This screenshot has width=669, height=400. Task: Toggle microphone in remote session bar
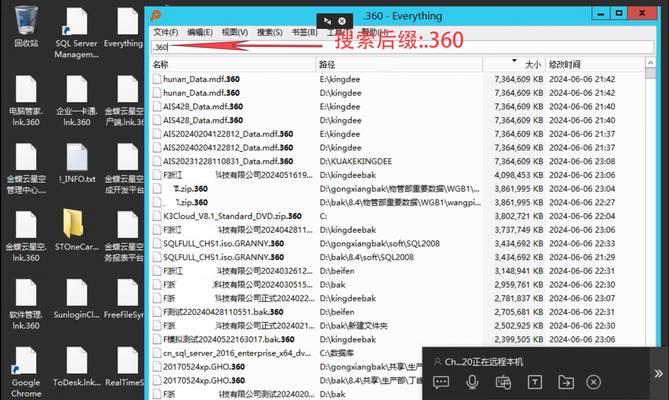pyautogui.click(x=472, y=382)
